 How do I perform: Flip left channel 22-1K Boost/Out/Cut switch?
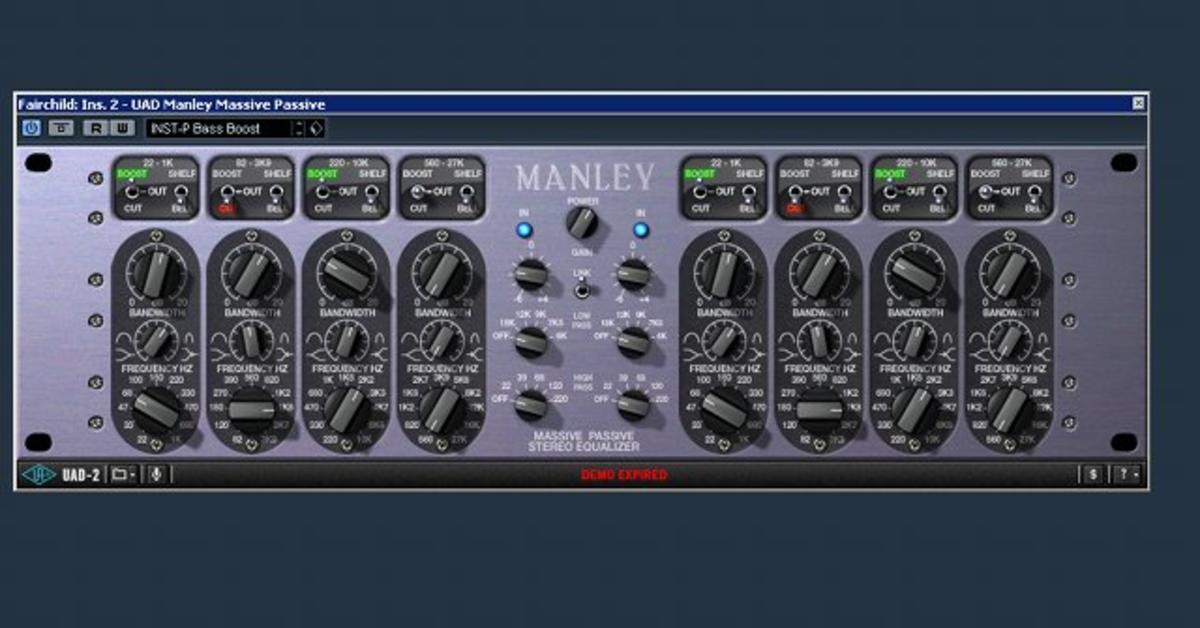(x=133, y=191)
